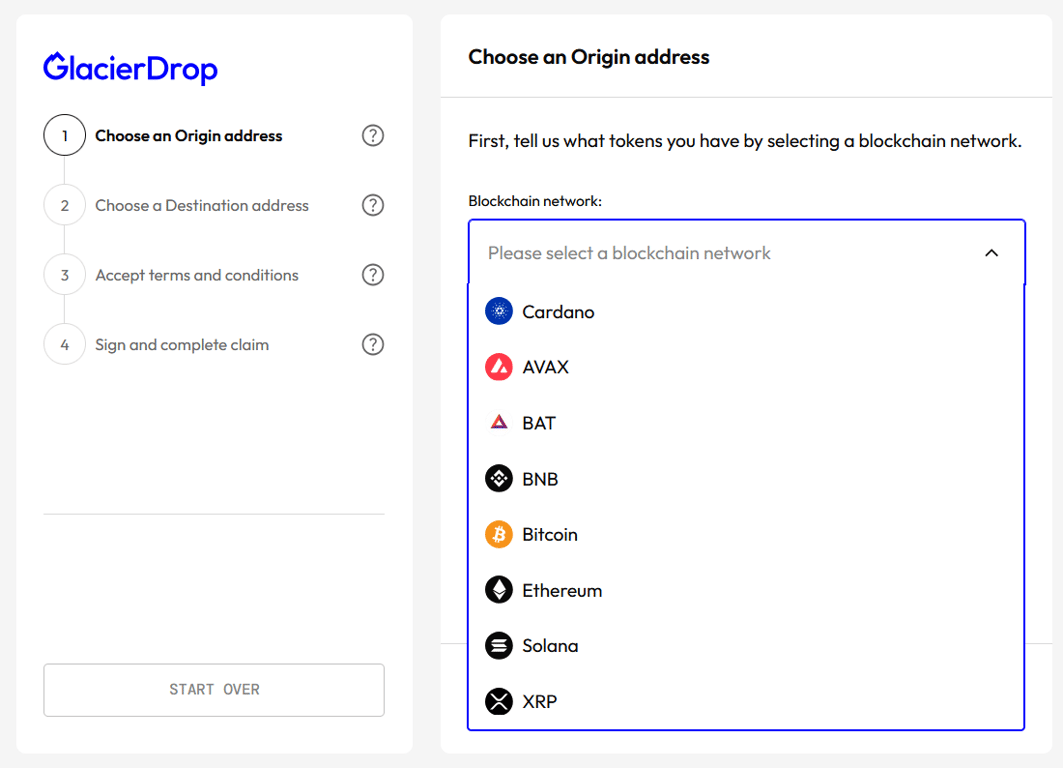Select the Ethereum network icon
This screenshot has width=1063, height=768.
498,590
